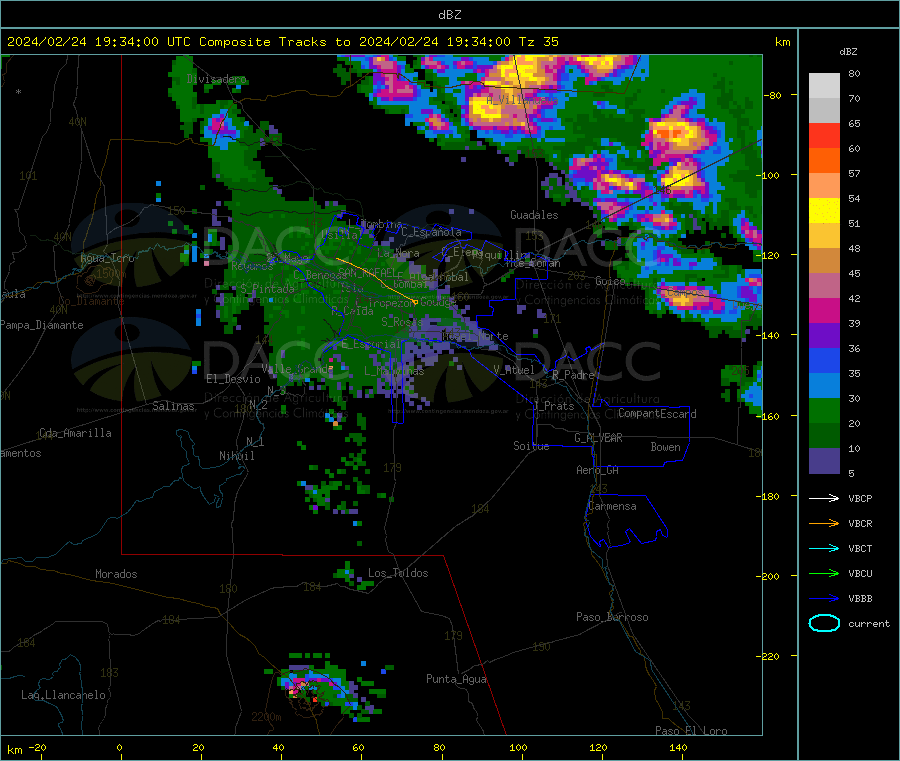Click the 0 km horizontal axis tick
Image resolution: width=900 pixels, height=761 pixels.
point(119,748)
